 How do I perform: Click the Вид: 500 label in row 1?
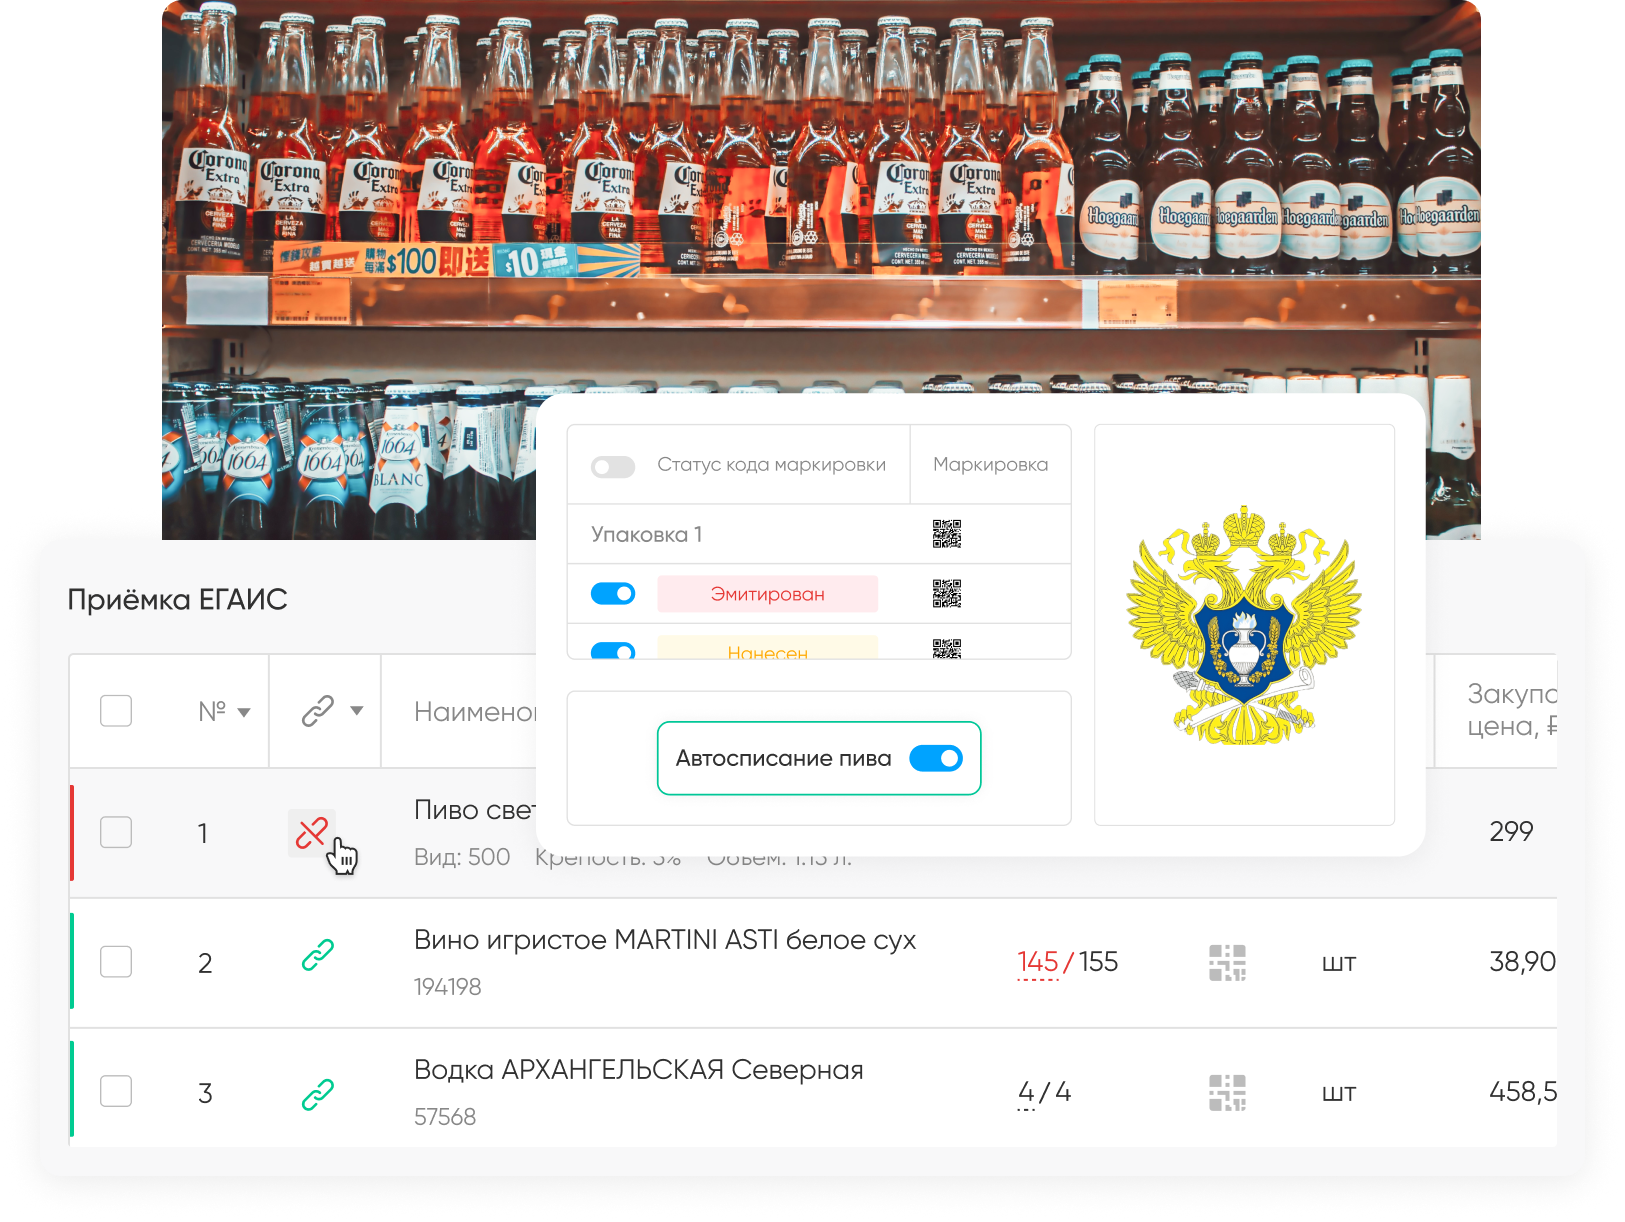[x=462, y=857]
